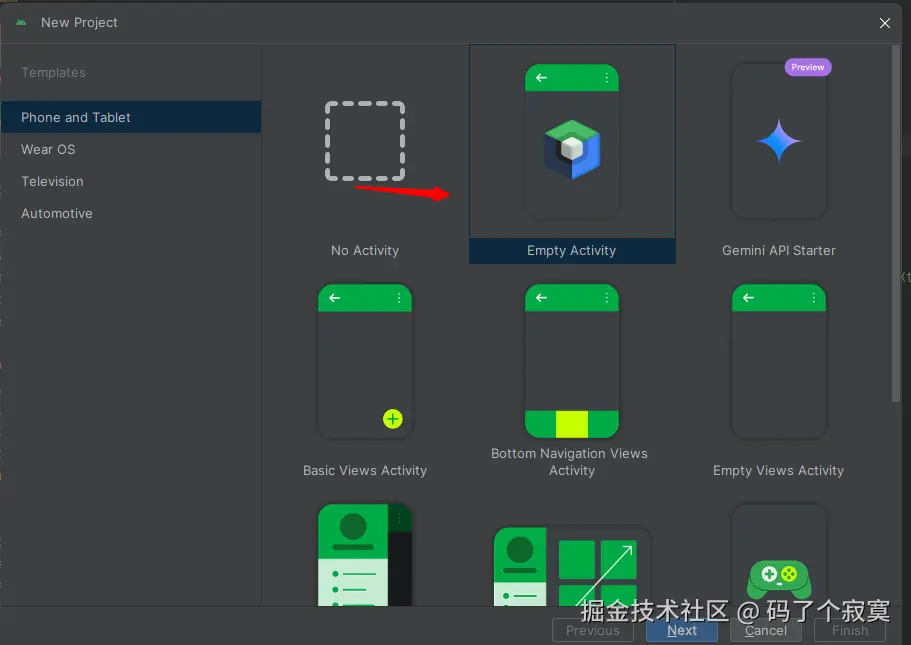Click the Cancel button

[x=766, y=630]
